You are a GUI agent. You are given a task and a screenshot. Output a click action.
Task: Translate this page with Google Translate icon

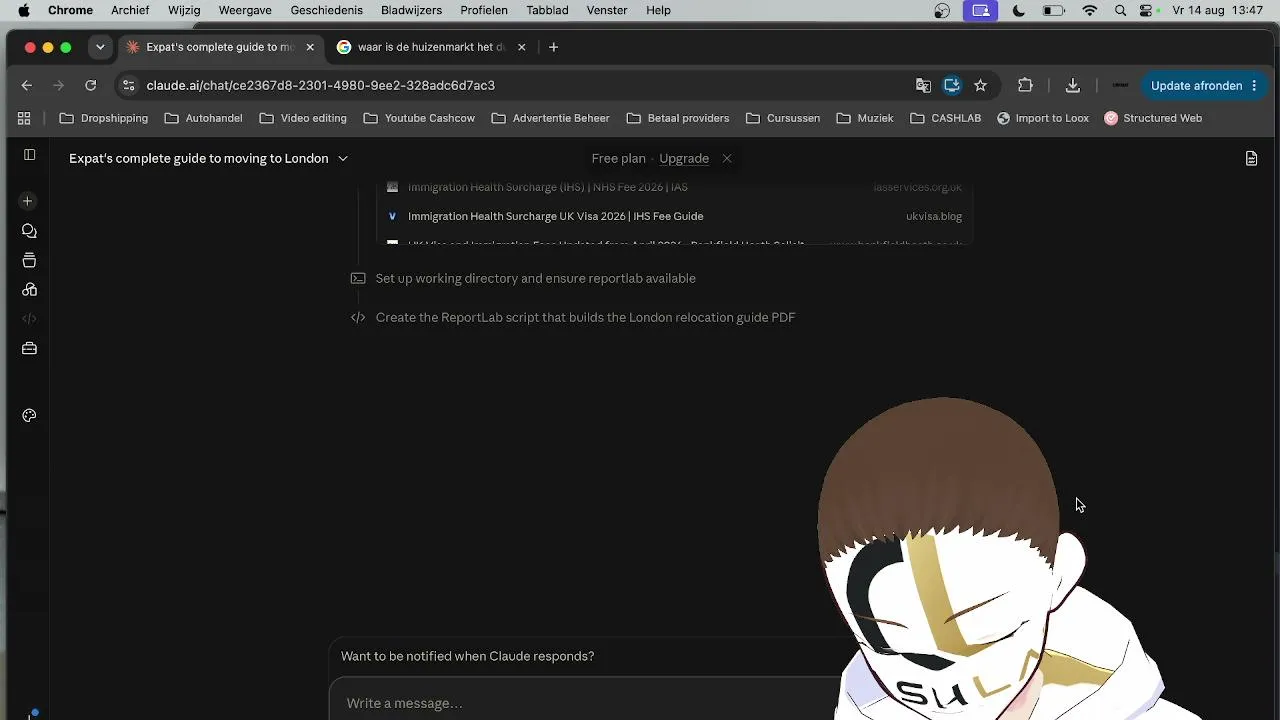[x=923, y=85]
